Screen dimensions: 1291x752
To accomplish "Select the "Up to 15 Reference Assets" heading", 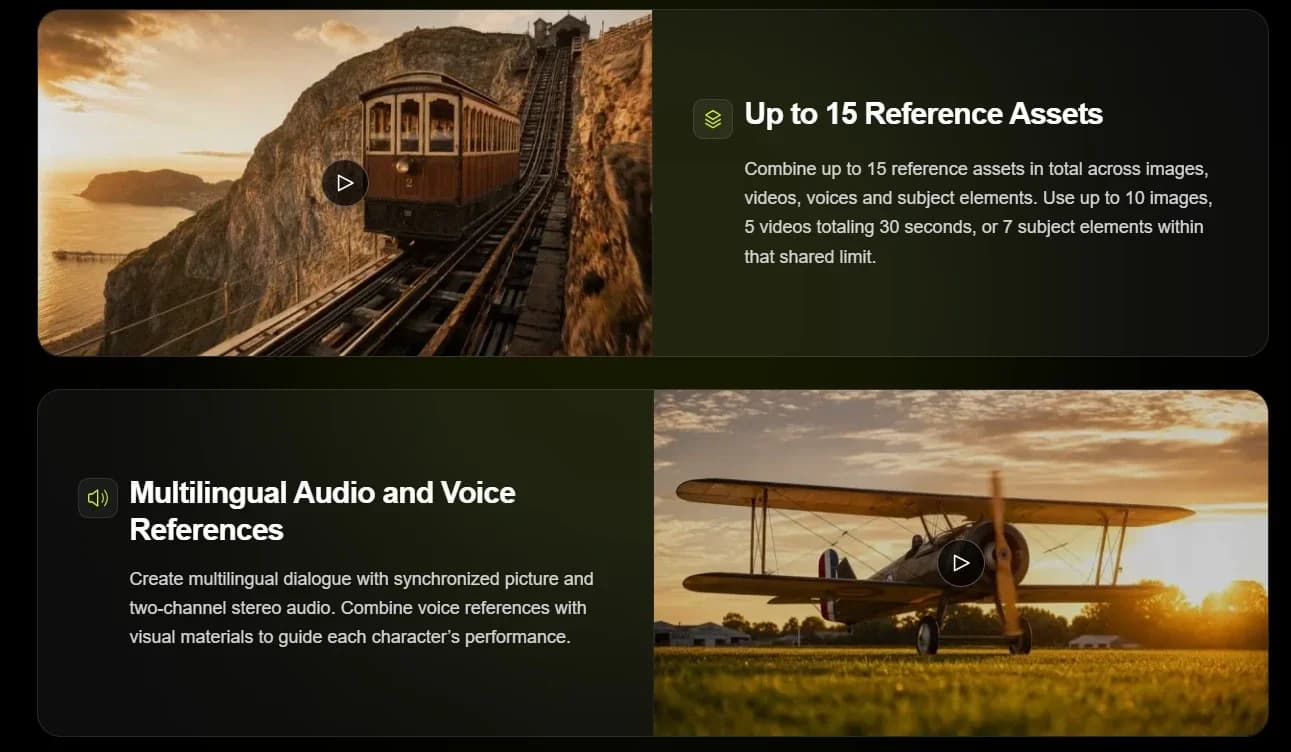I will coord(924,114).
